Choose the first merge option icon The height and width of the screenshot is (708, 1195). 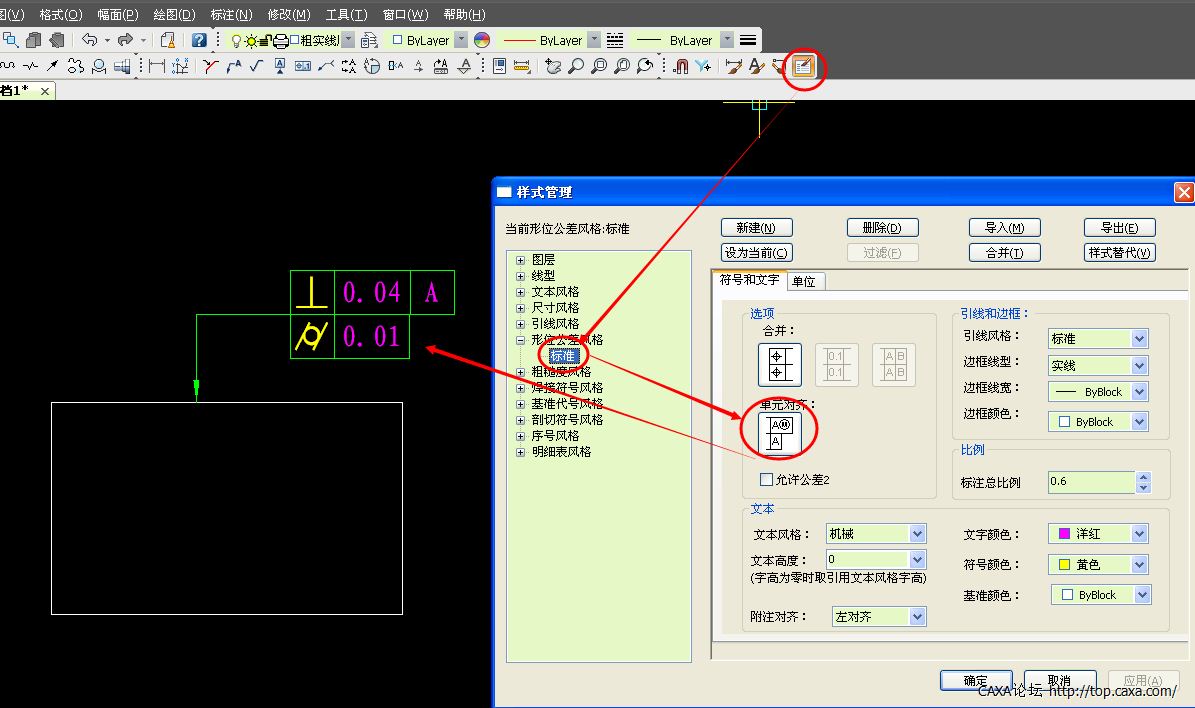pos(779,364)
